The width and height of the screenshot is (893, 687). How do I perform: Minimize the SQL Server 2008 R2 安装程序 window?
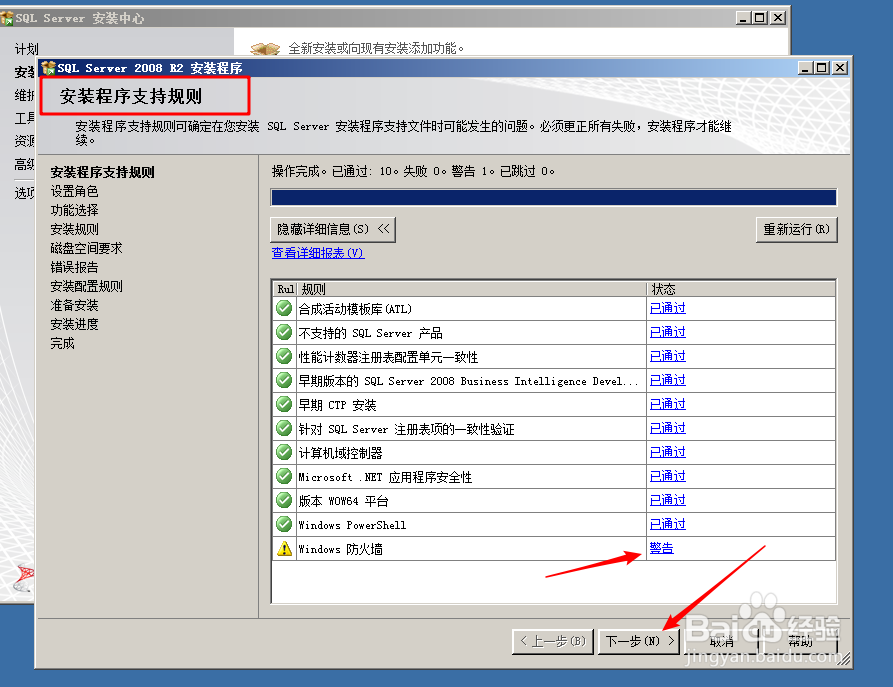tap(805, 68)
